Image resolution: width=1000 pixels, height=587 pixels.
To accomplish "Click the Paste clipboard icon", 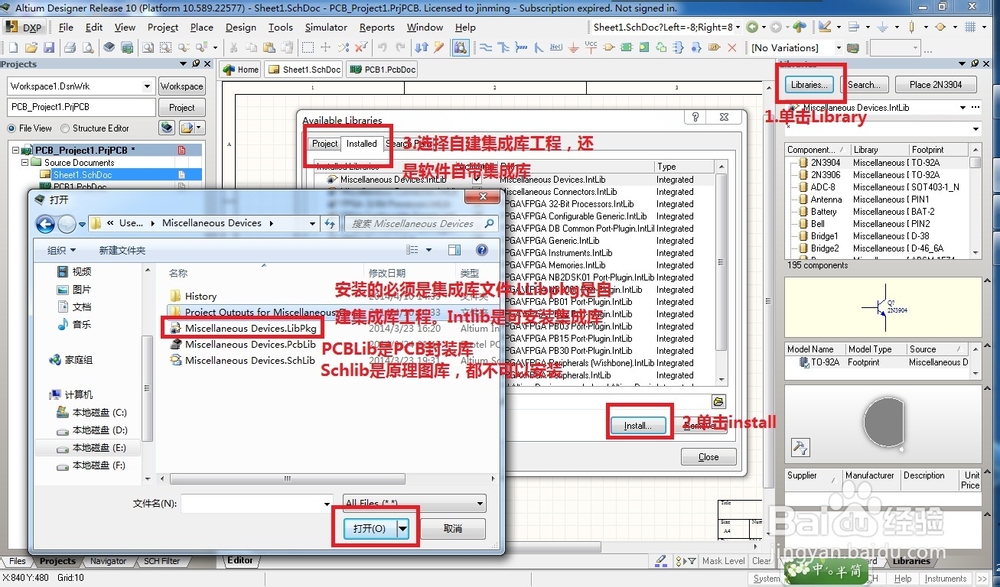I will point(269,48).
